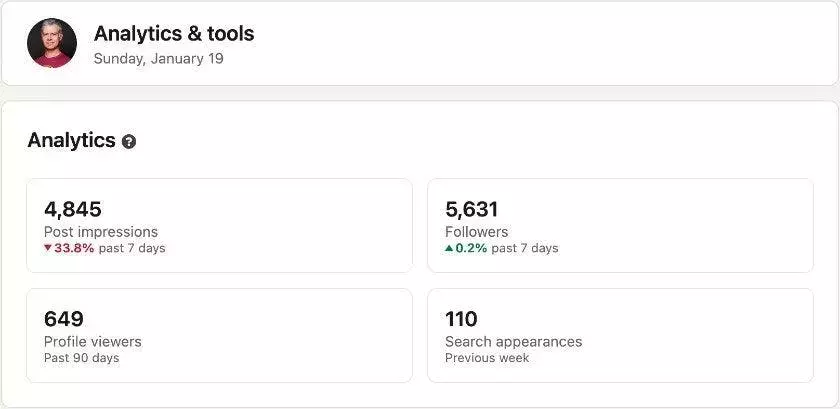This screenshot has height=409, width=840.
Task: Open the Followers analytics card
Action: point(620,225)
